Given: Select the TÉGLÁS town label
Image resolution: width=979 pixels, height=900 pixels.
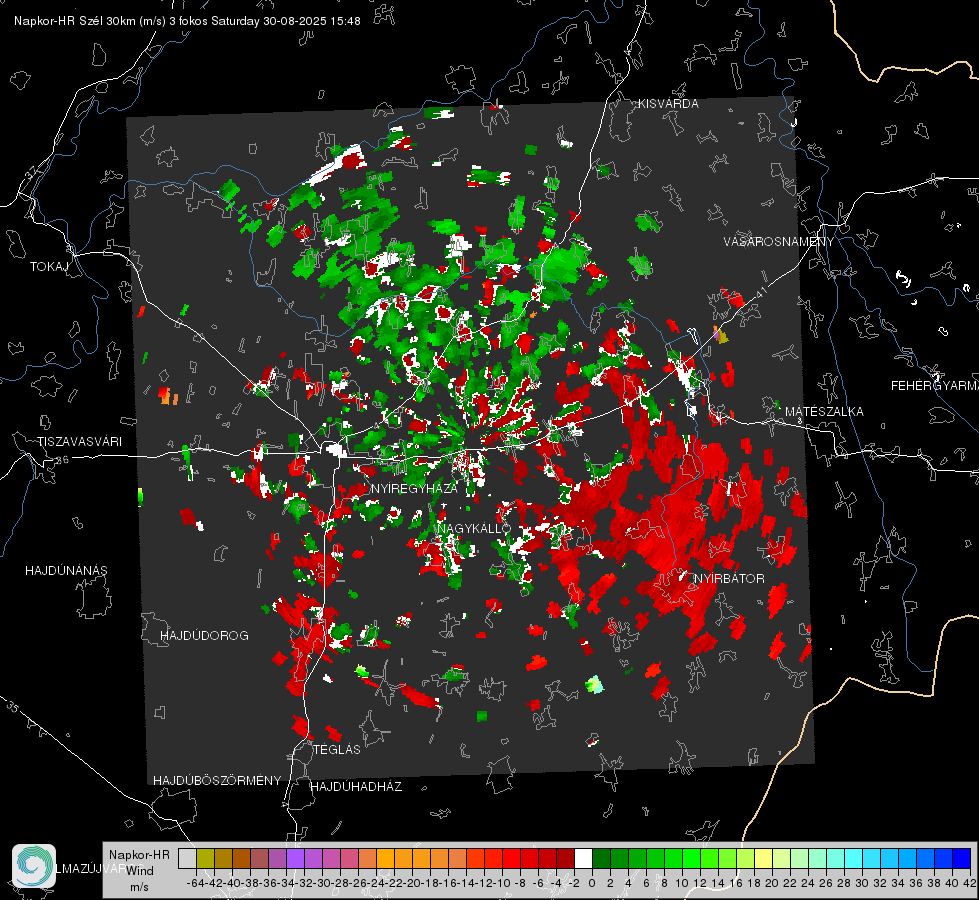Looking at the screenshot, I should click(x=337, y=749).
